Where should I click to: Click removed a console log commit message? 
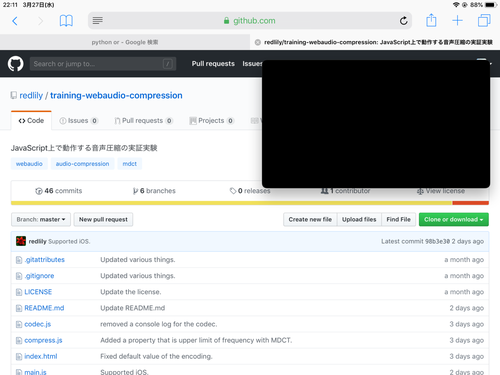159,324
